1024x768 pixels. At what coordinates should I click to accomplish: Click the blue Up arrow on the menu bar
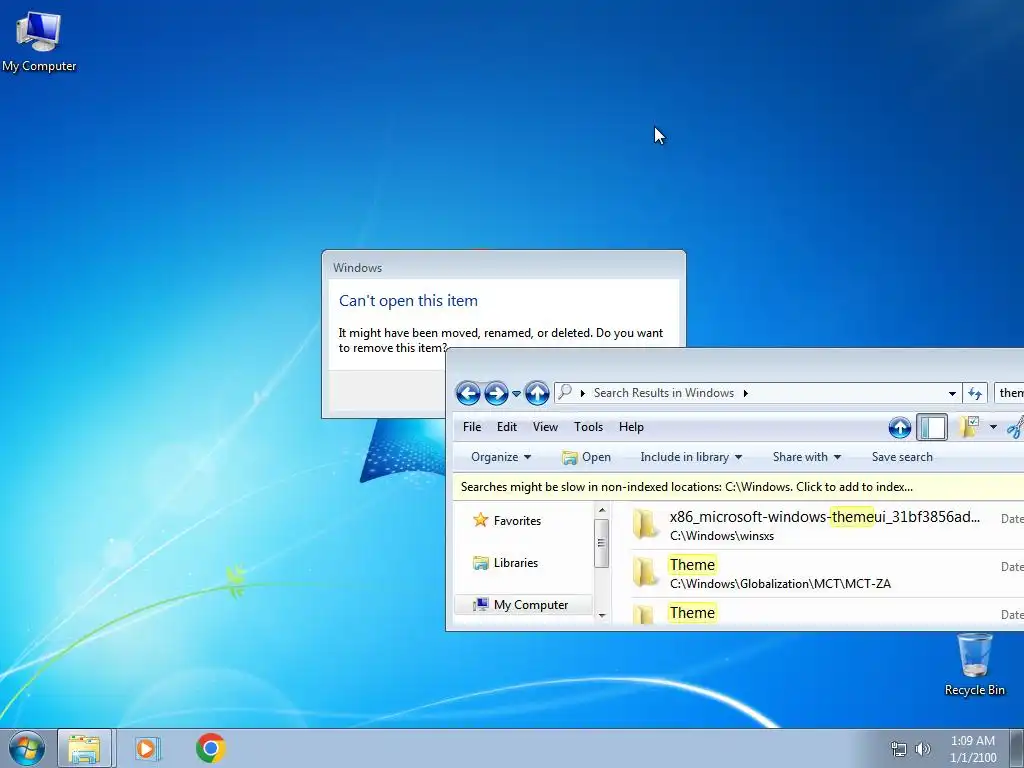[900, 428]
